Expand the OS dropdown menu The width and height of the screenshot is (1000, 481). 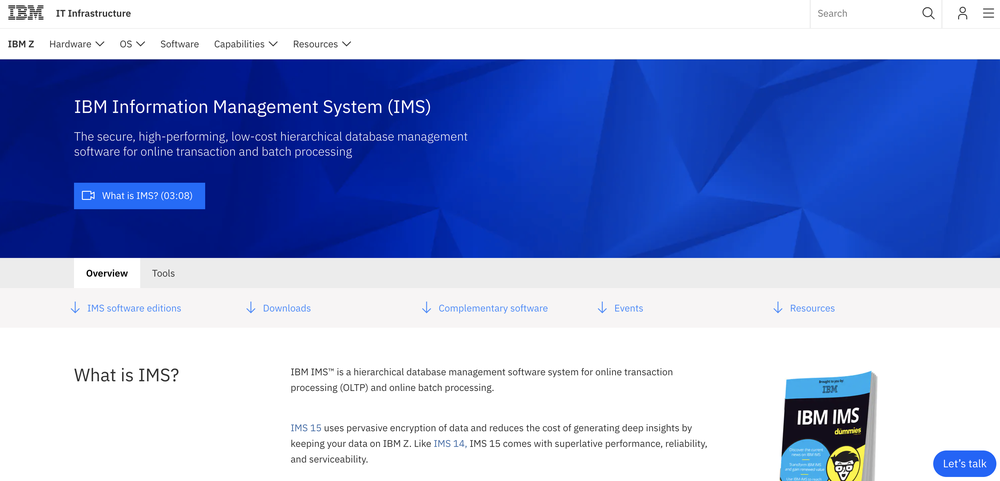pos(132,44)
